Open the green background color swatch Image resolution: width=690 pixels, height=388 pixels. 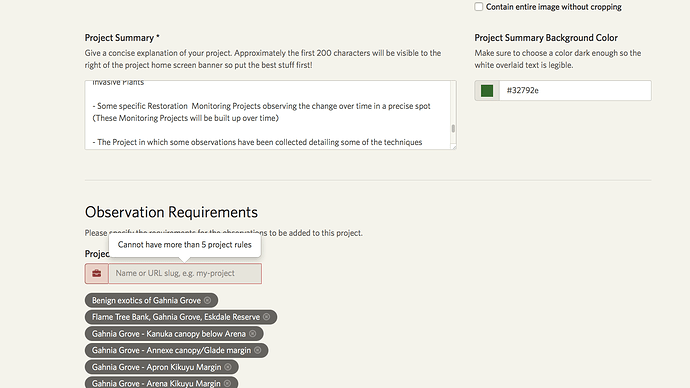[487, 91]
